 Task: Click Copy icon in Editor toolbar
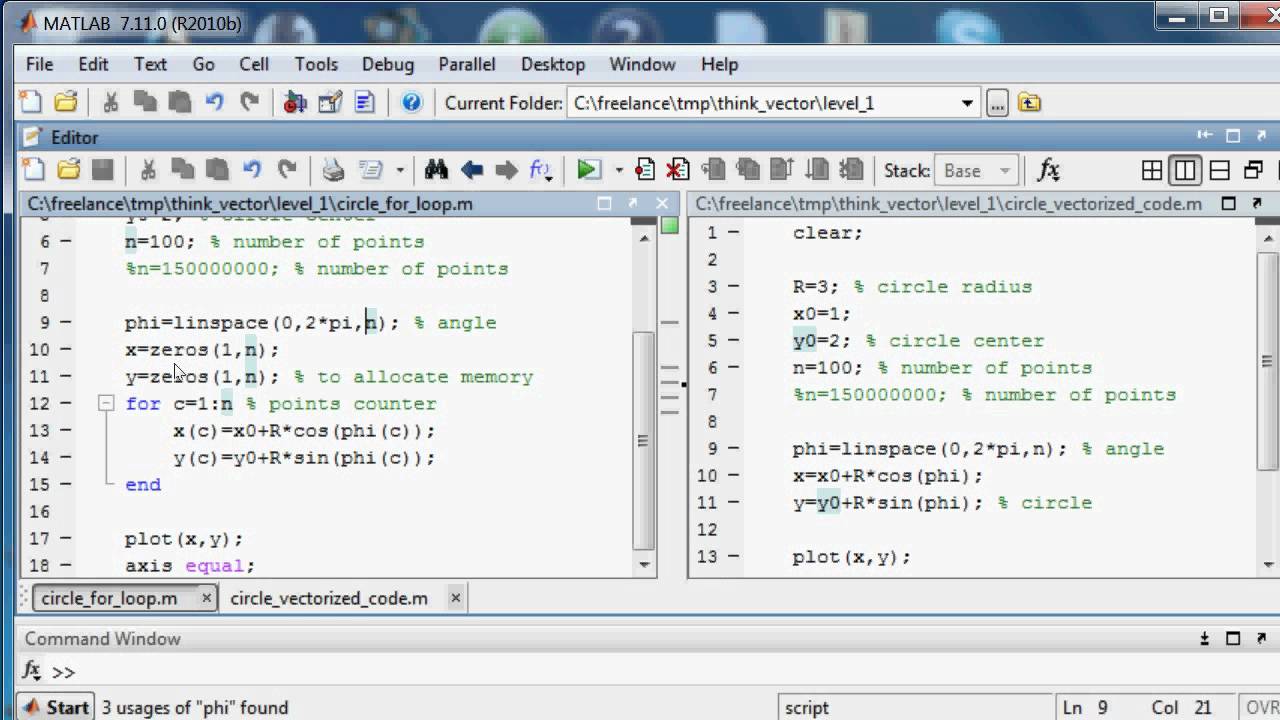pyautogui.click(x=183, y=170)
